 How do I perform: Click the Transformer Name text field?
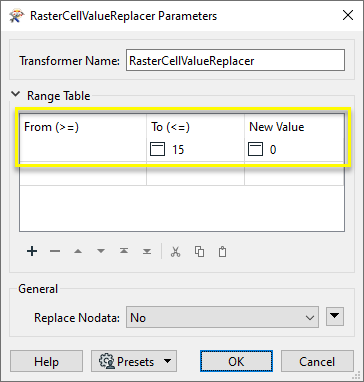pyautogui.click(x=235, y=60)
